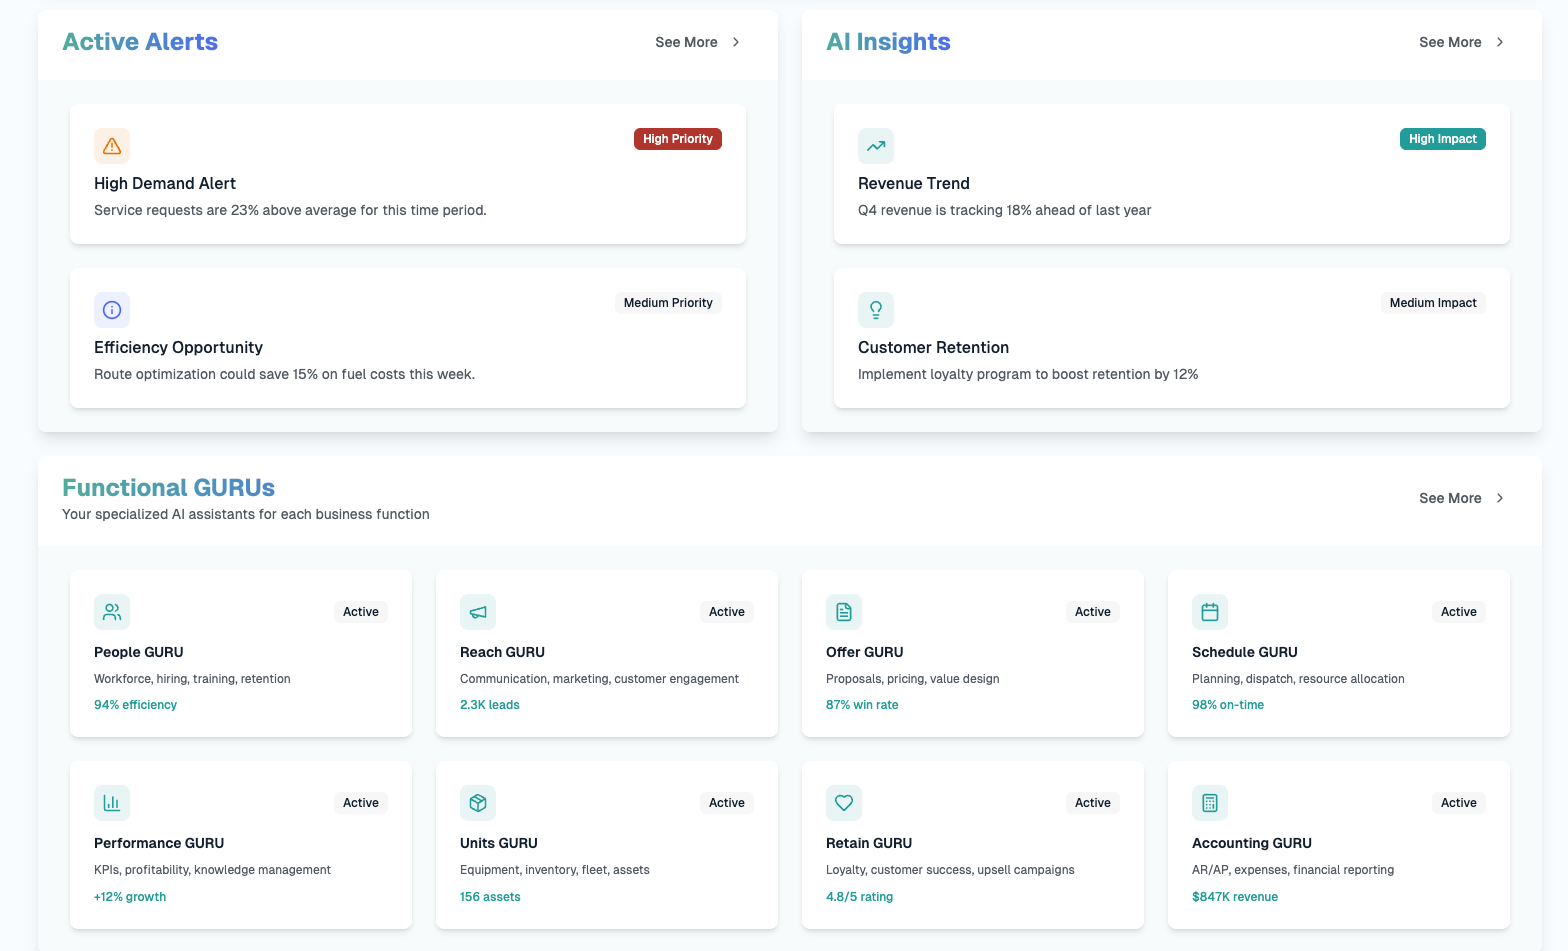This screenshot has height=951, width=1568.
Task: Open the Efficiency Opportunity title
Action: coord(178,347)
